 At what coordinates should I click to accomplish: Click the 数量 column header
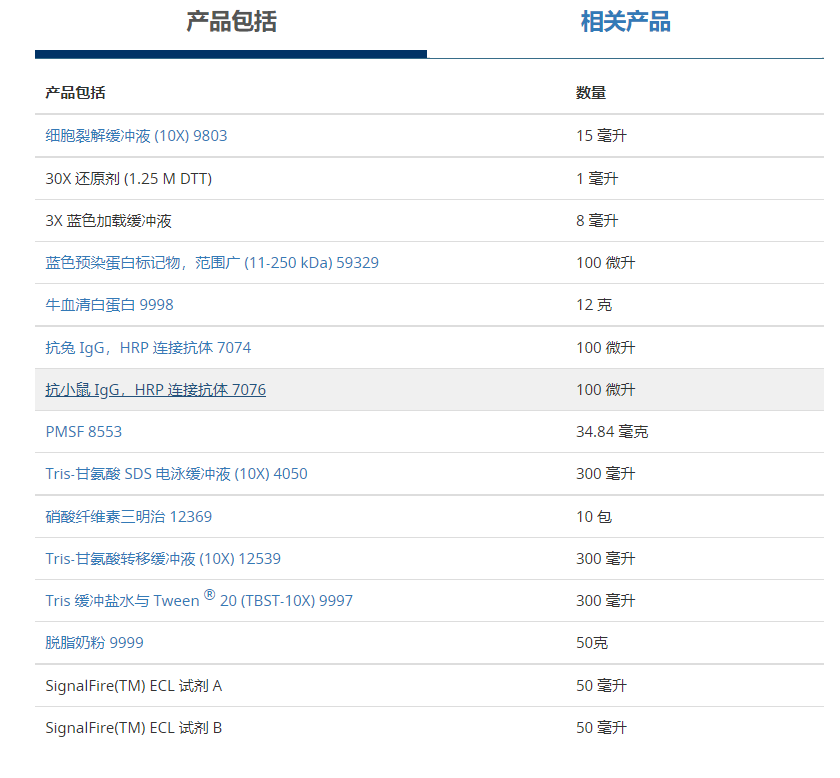tap(591, 93)
